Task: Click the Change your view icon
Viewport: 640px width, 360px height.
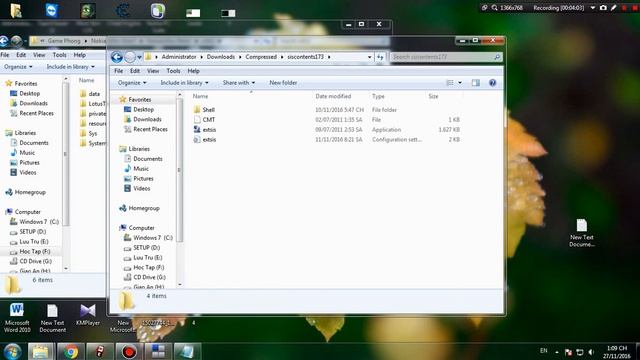Action: 450,83
